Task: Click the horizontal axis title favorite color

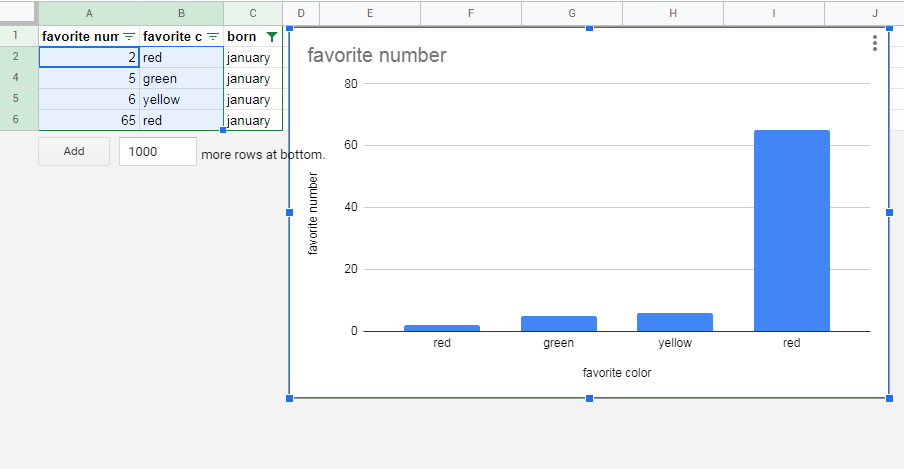Action: 617,373
